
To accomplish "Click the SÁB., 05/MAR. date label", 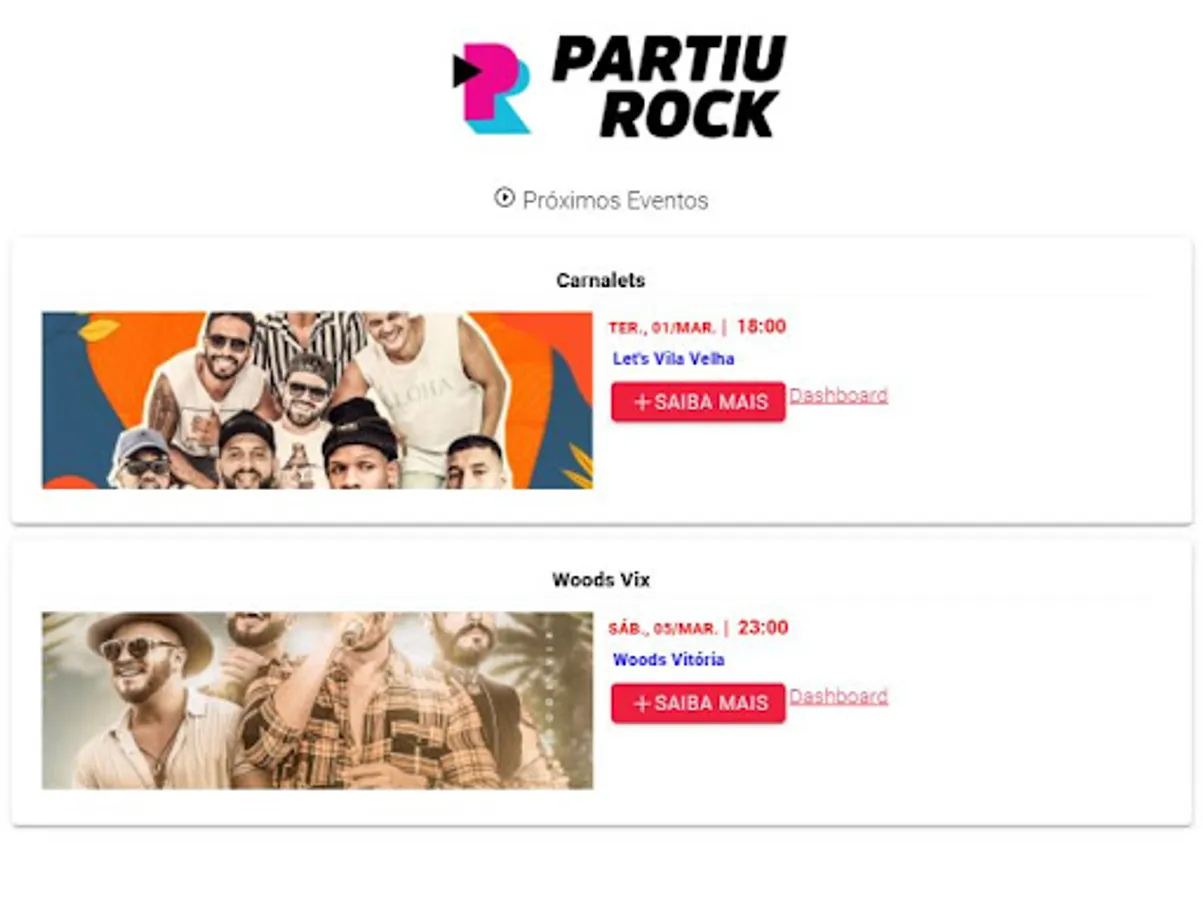I will click(663, 628).
